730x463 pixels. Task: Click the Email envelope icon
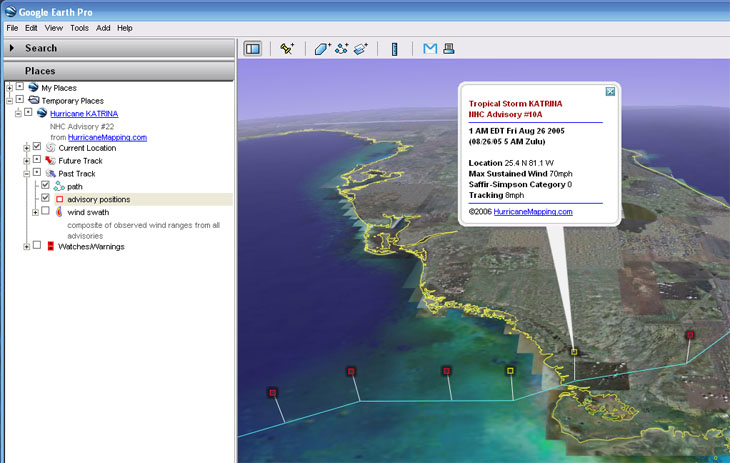(x=430, y=48)
